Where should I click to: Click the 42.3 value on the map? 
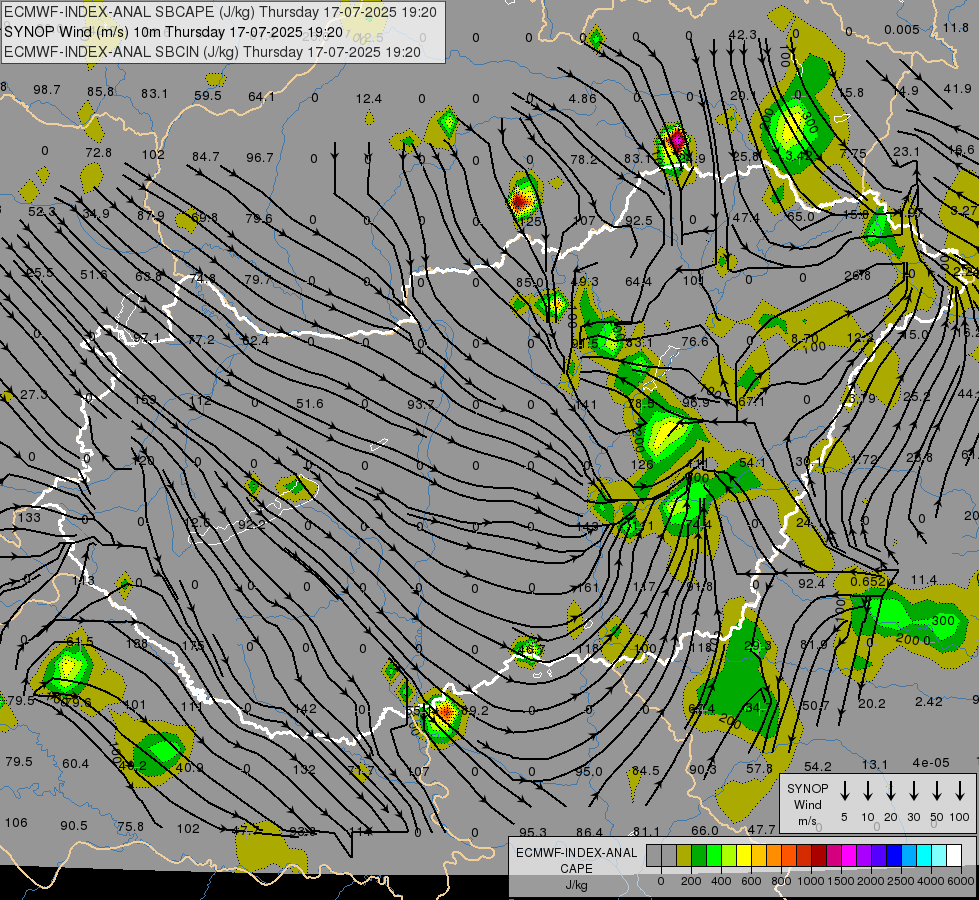tap(742, 34)
